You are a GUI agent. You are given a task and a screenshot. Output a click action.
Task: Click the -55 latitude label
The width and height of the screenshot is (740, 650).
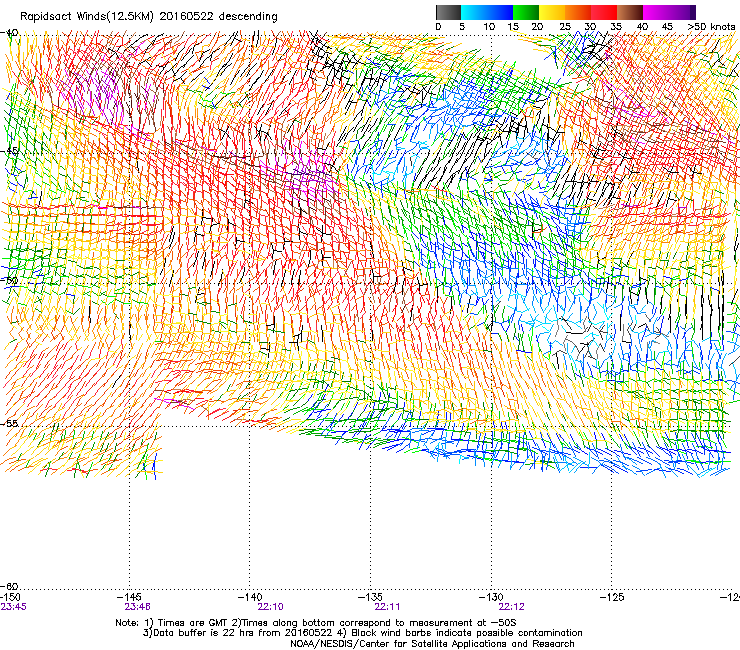coord(9,423)
